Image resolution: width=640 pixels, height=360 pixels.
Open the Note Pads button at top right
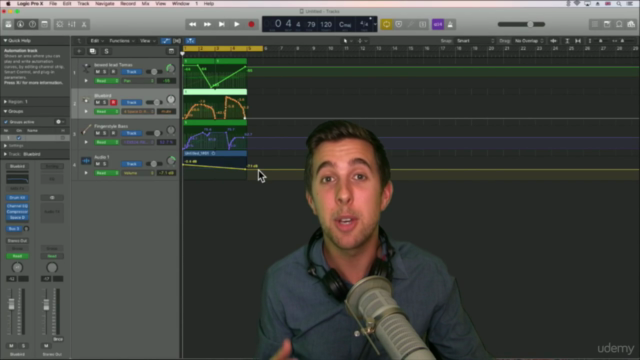click(607, 24)
